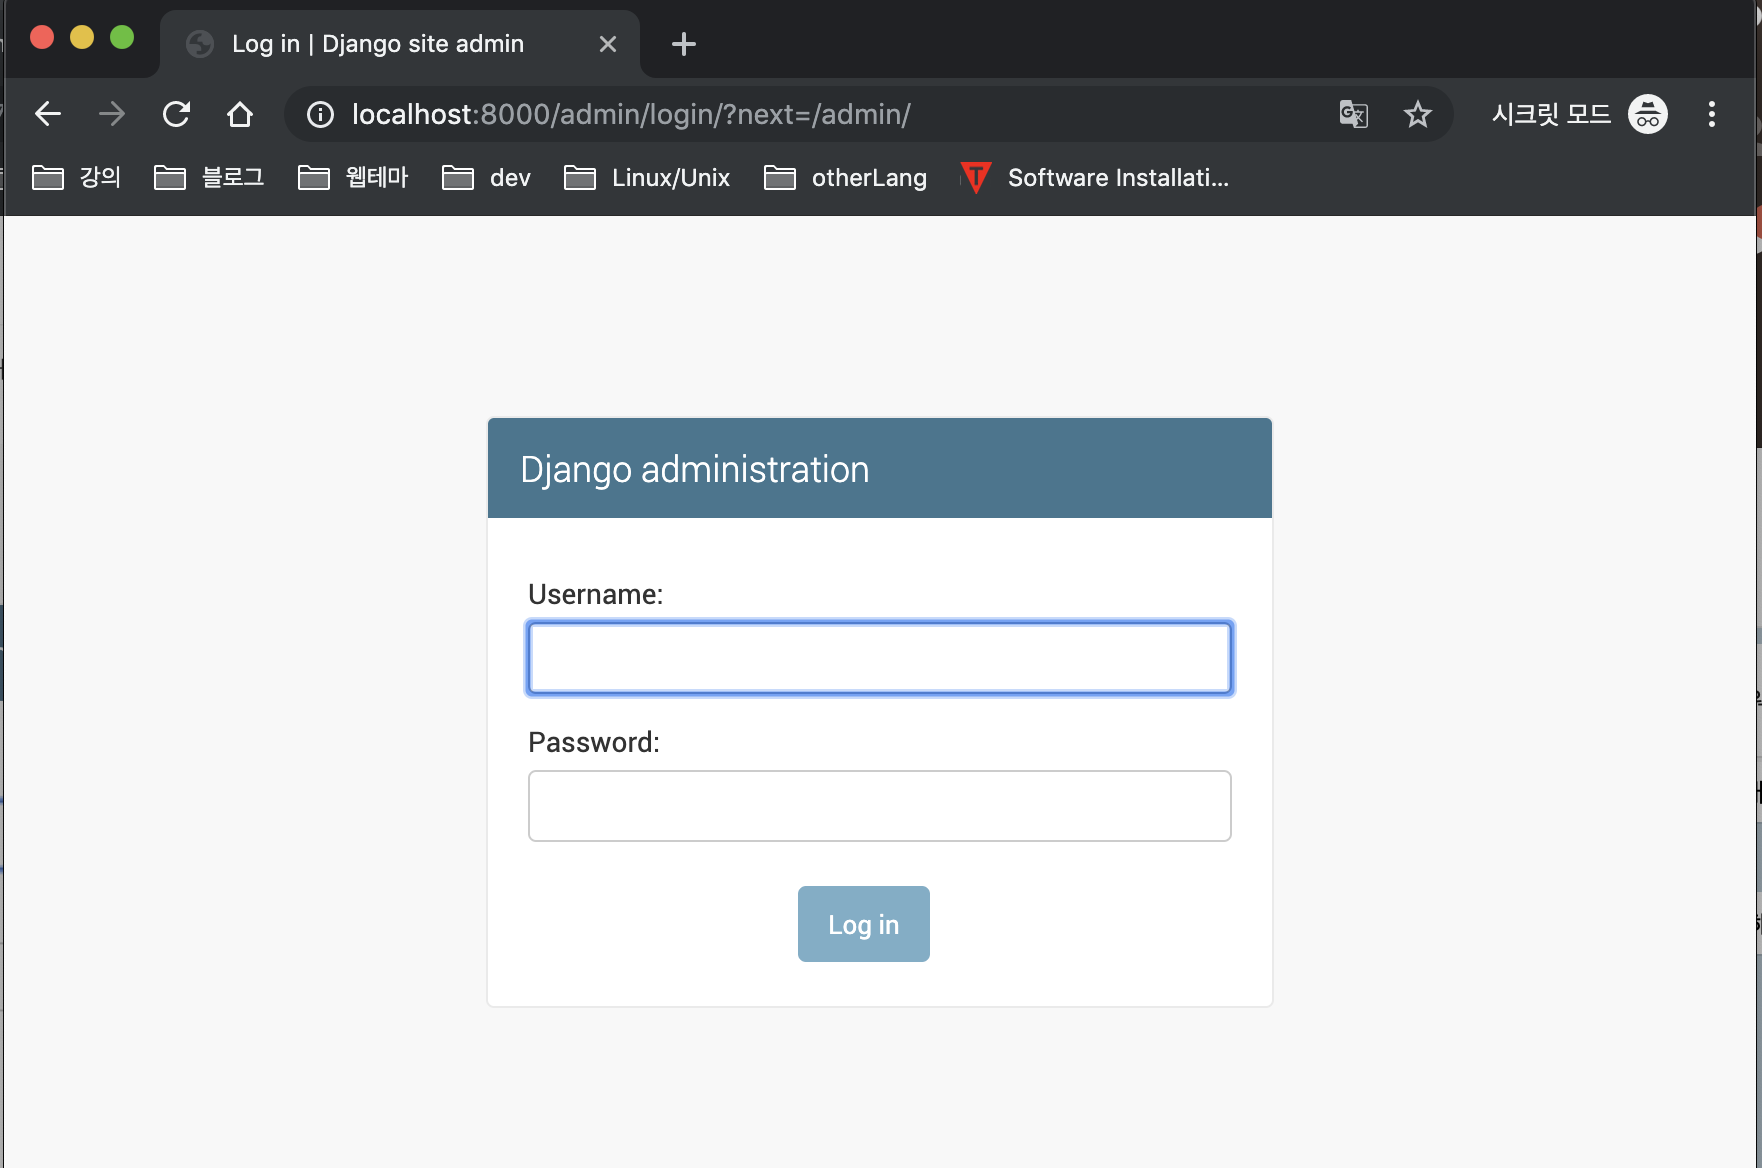
Task: Open a new tab with plus button
Action: coord(684,44)
